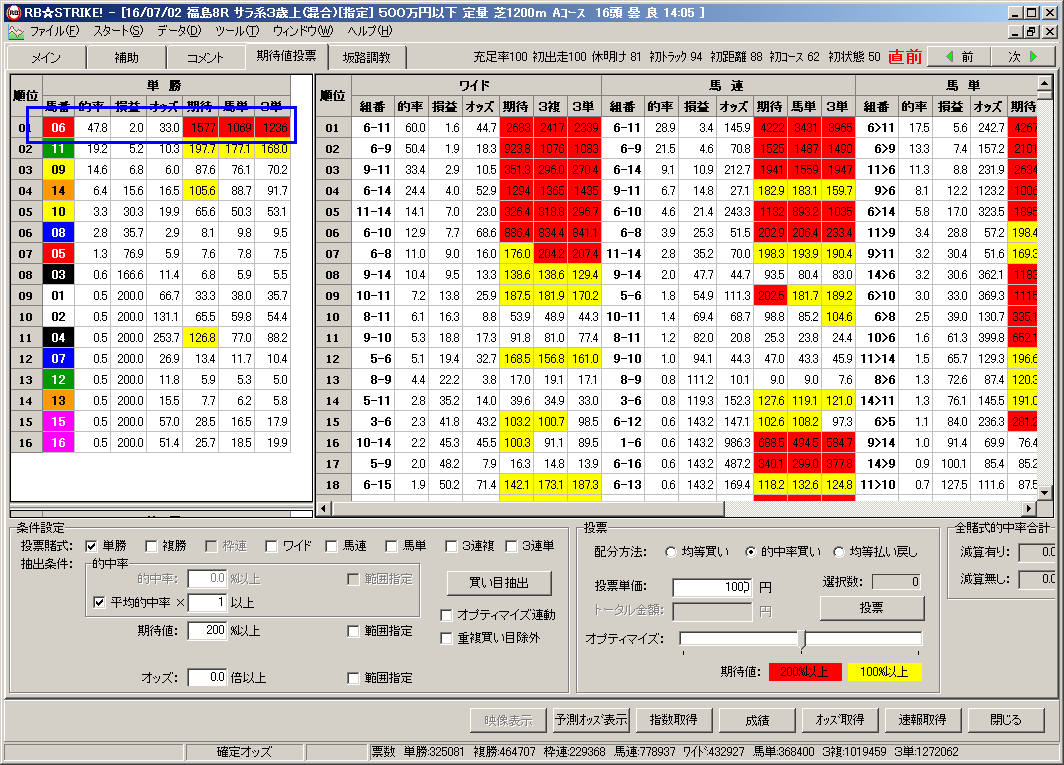1064x765 pixels.
Task: Switch to the 期待値投票 tab
Action: 286,56
